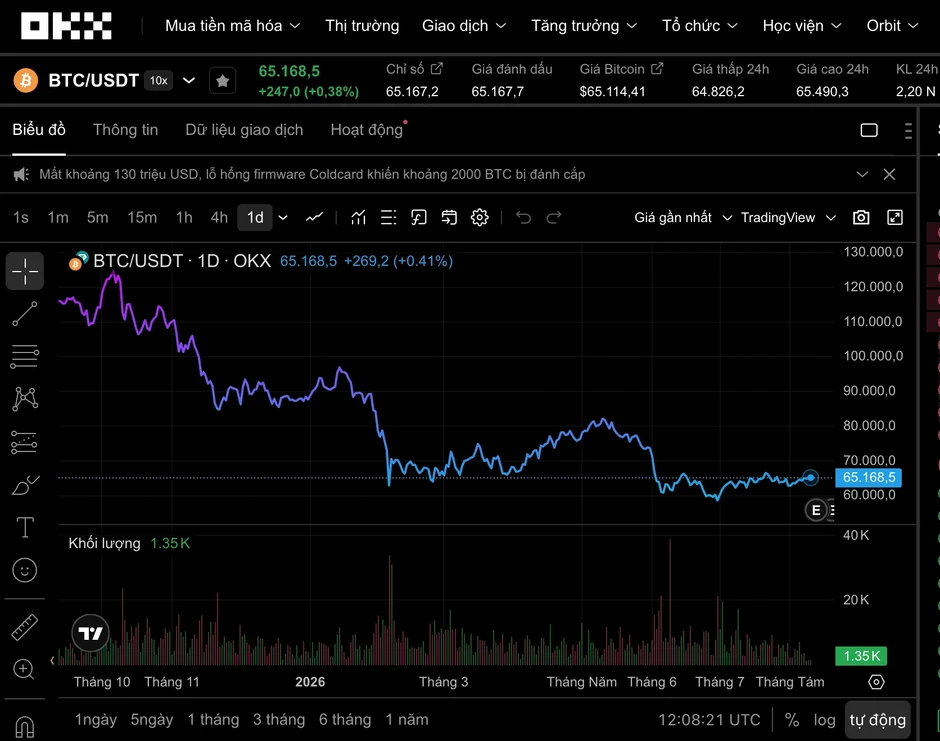Screen dimensions: 940x741
Task: Activate the zoom in tool
Action: coord(24,670)
